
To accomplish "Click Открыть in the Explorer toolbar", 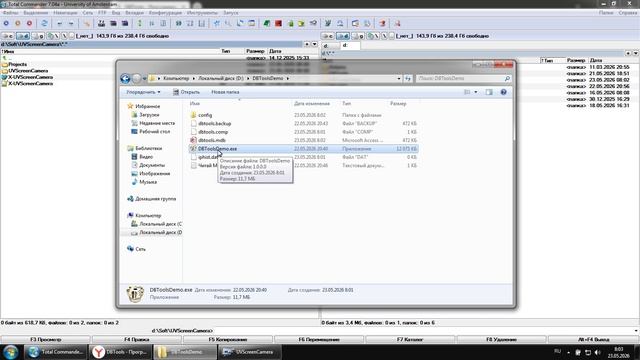I will click(x=186, y=92).
